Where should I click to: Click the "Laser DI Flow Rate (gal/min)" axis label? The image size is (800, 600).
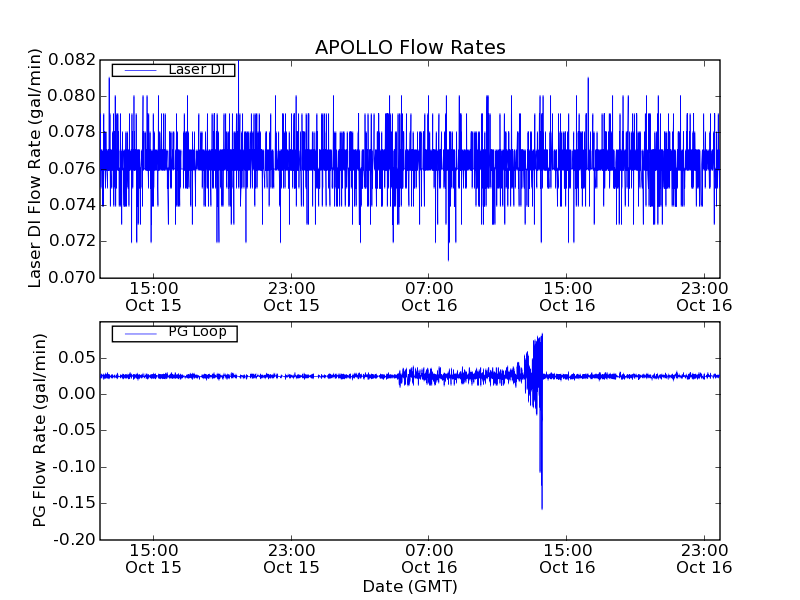[x=34, y=168]
